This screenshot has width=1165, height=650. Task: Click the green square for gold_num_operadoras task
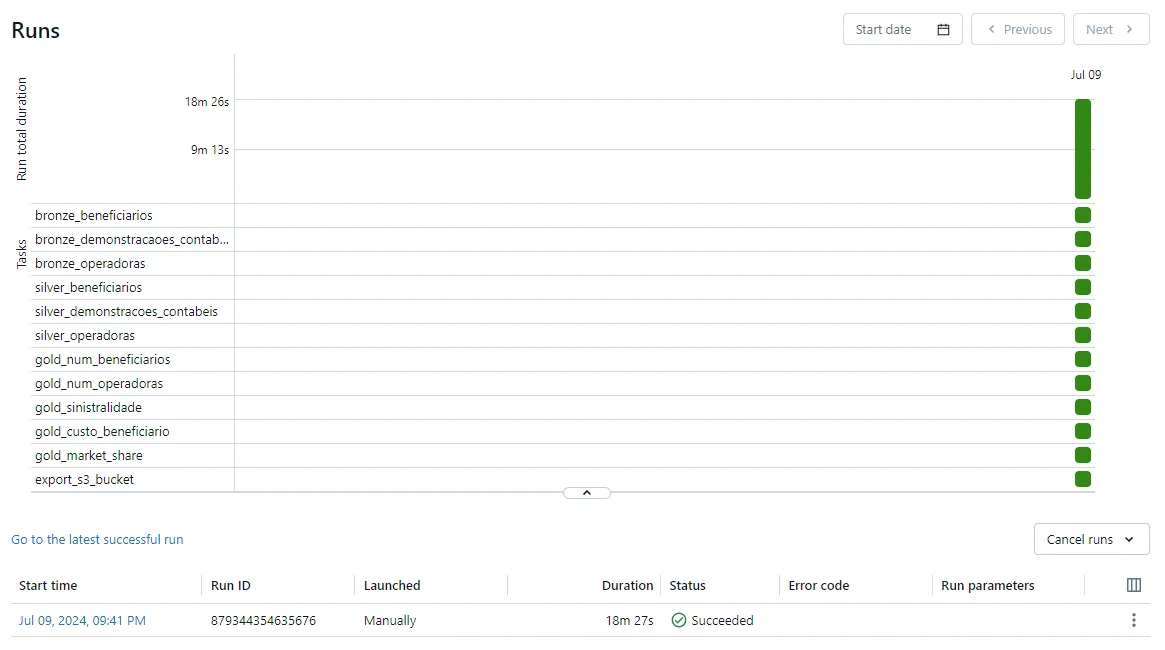coord(1083,383)
